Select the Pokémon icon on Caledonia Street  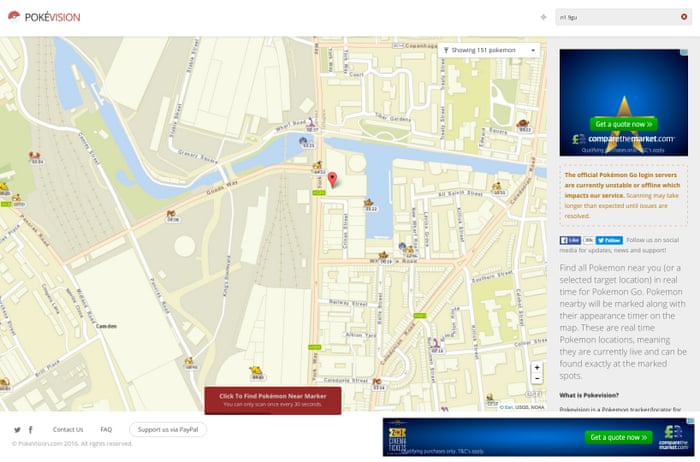[x=375, y=383]
